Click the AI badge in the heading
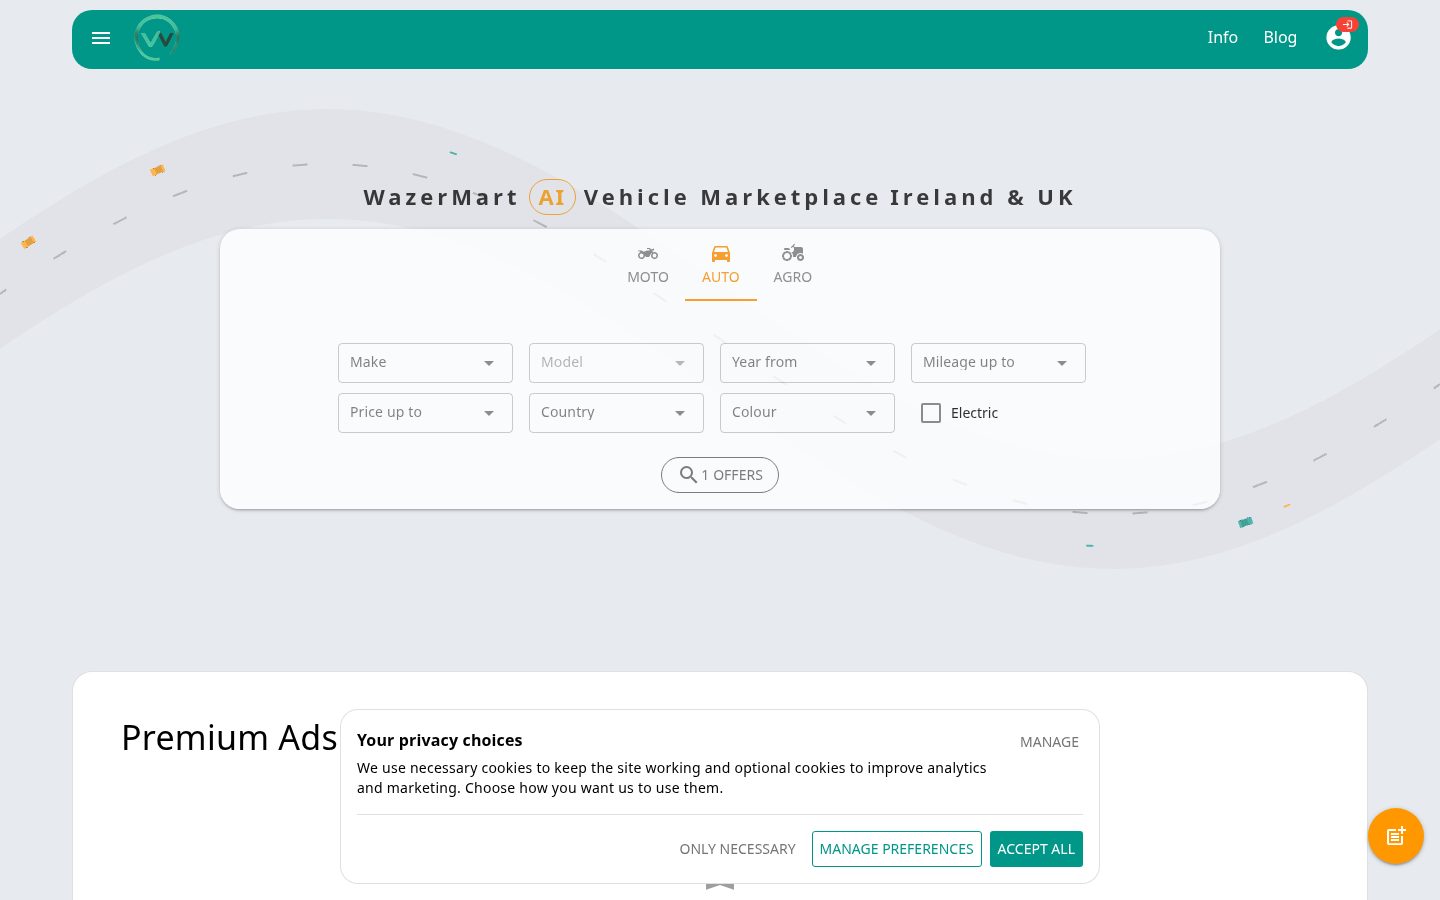 coord(552,197)
